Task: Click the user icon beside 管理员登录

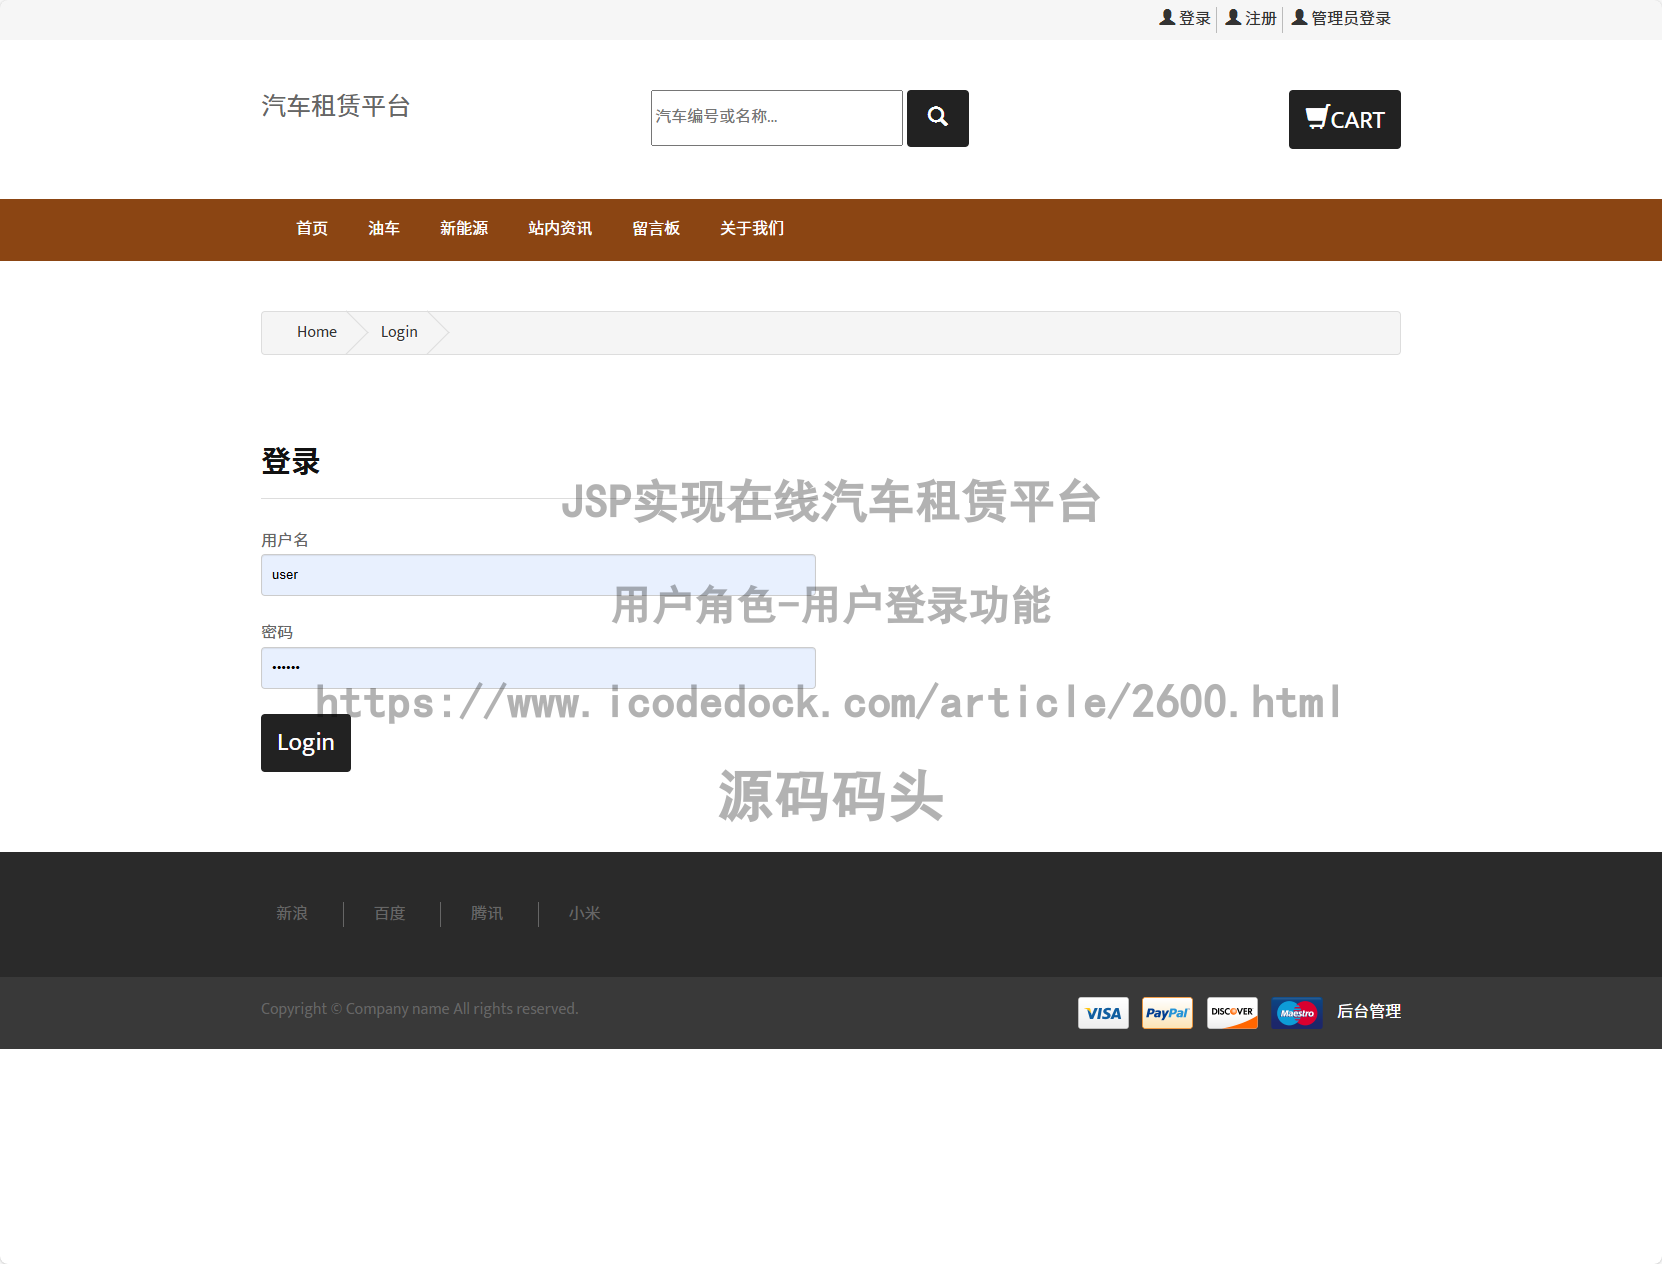Action: (x=1298, y=17)
